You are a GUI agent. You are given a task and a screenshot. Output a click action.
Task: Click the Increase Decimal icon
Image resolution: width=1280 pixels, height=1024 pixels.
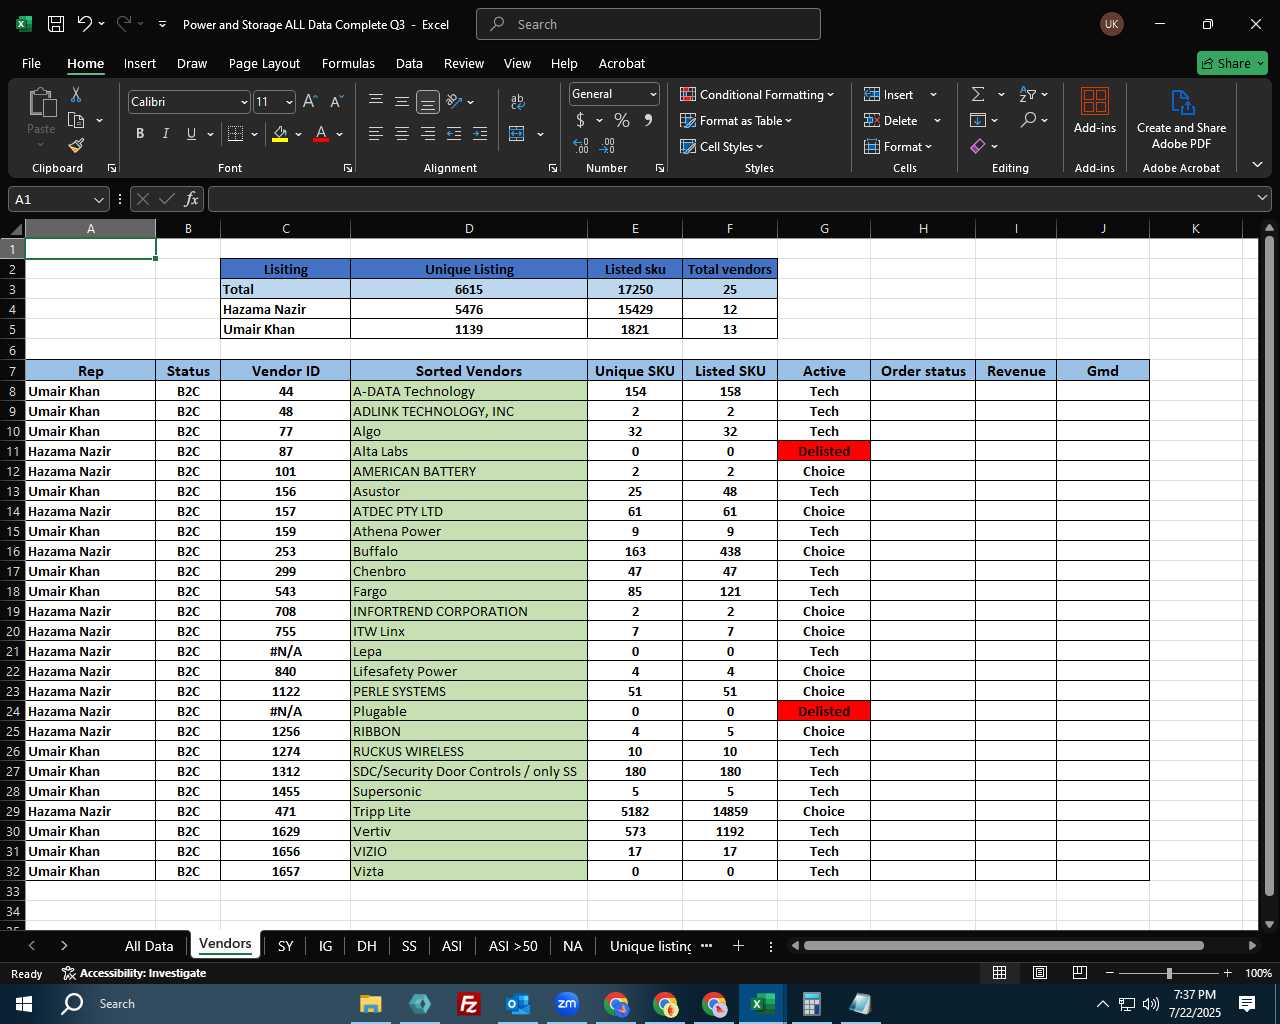(x=581, y=146)
